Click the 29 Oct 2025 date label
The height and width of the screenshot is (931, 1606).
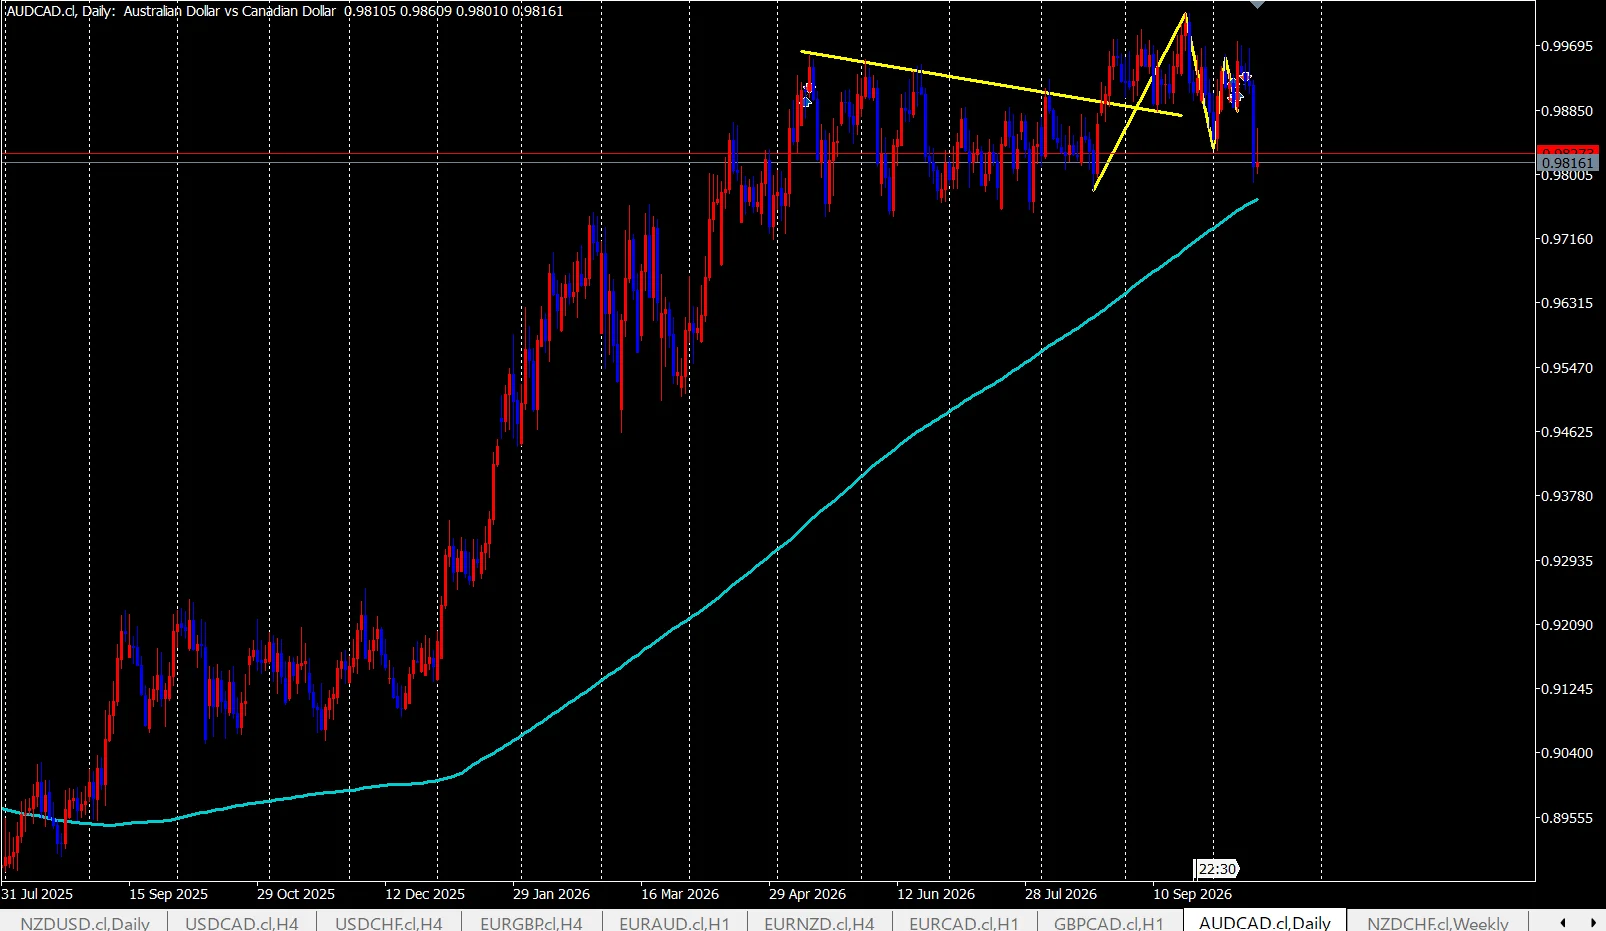296,894
